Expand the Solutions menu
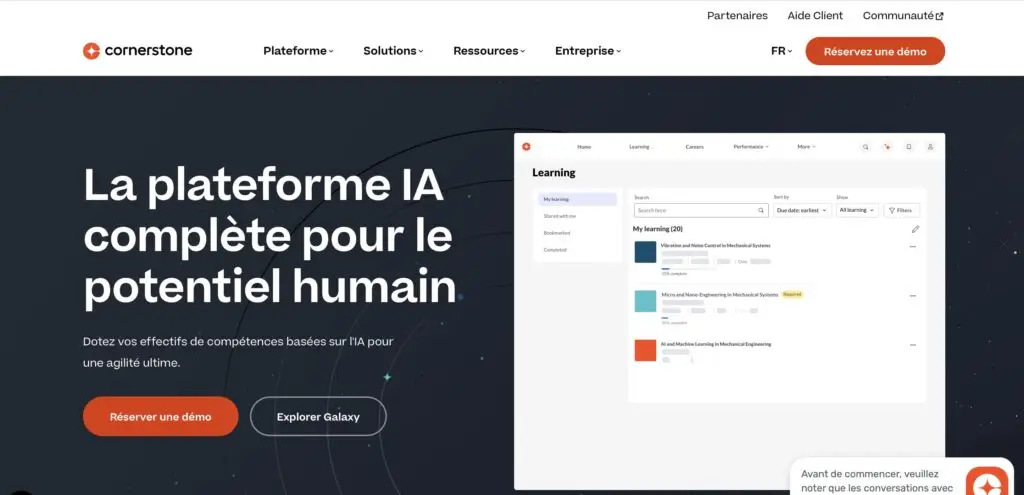Screen dimensions: 1024x495 [393, 51]
